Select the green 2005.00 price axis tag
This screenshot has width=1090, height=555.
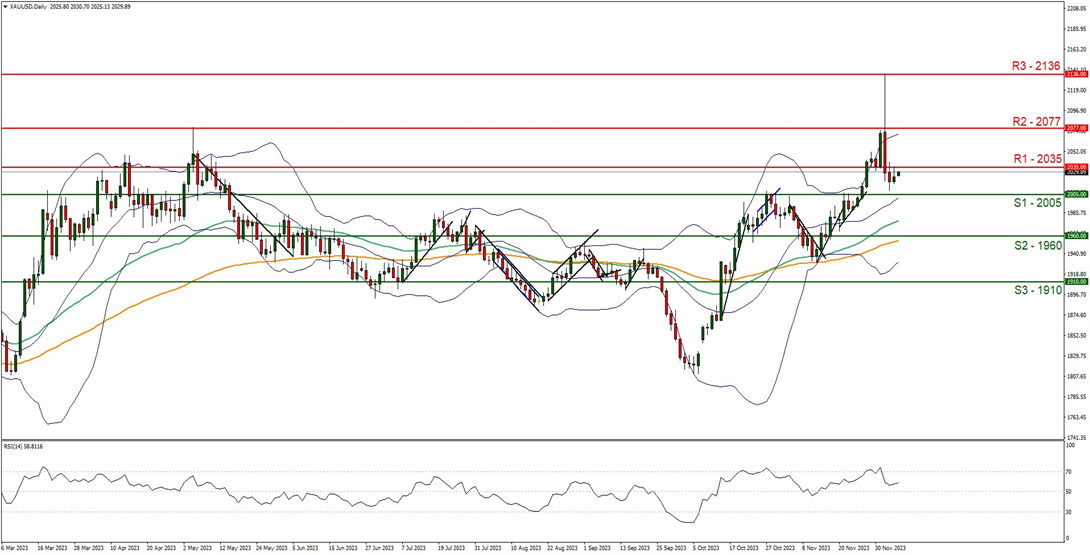tap(1076, 194)
